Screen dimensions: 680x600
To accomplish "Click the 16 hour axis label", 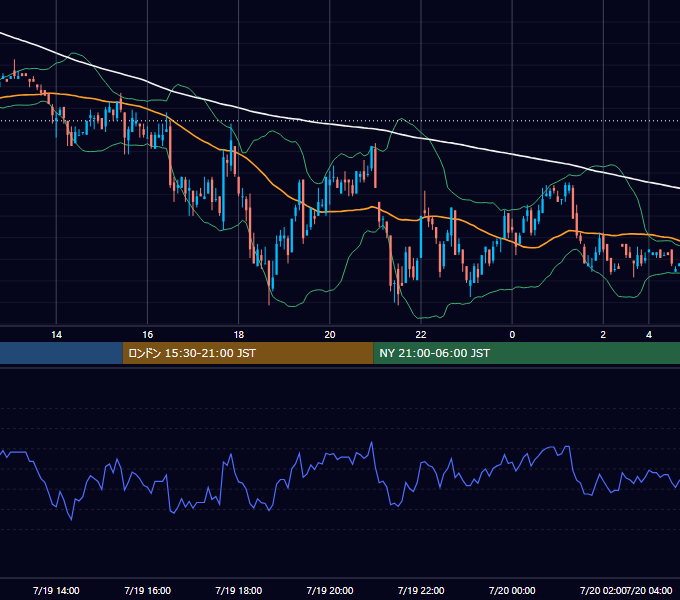I will coord(147,335).
